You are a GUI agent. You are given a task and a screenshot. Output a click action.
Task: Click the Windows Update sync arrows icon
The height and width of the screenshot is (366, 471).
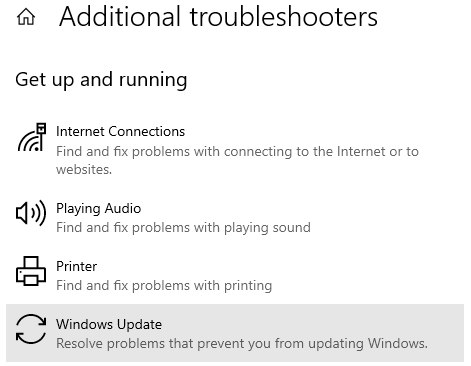click(x=31, y=329)
